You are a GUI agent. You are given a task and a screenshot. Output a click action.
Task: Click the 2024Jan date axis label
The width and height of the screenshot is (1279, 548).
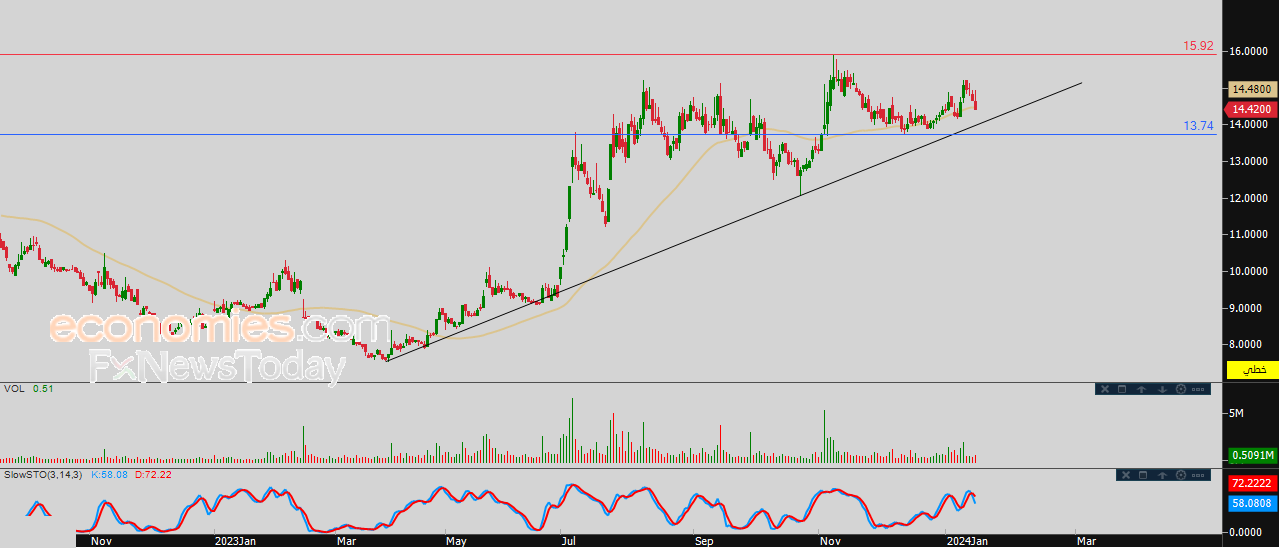click(x=966, y=540)
